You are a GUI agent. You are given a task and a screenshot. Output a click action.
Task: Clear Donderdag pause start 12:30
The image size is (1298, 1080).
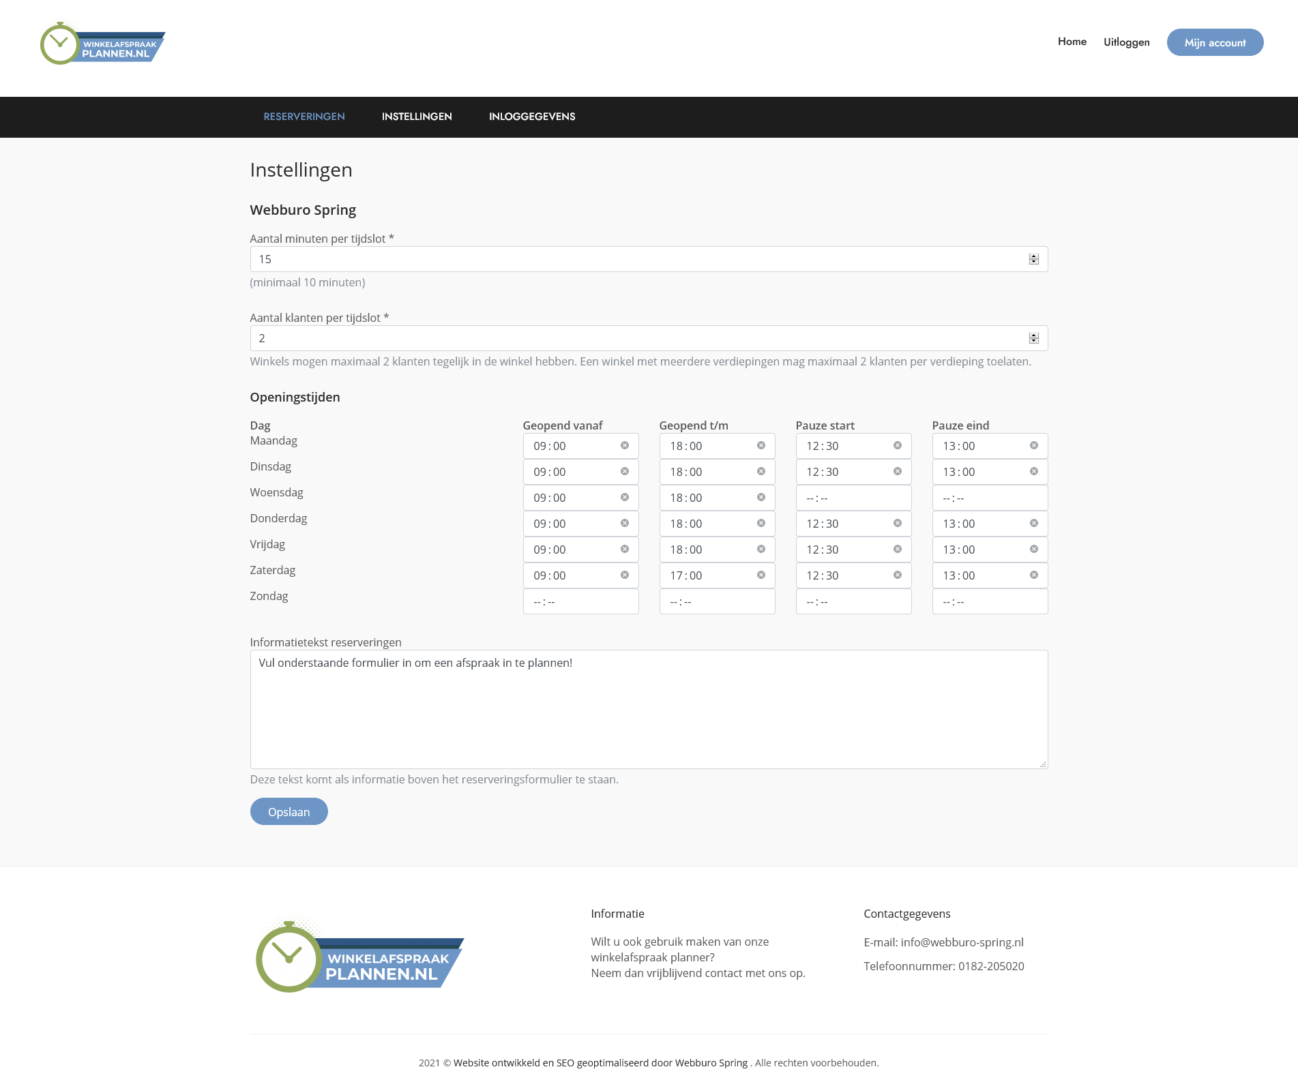pos(897,524)
